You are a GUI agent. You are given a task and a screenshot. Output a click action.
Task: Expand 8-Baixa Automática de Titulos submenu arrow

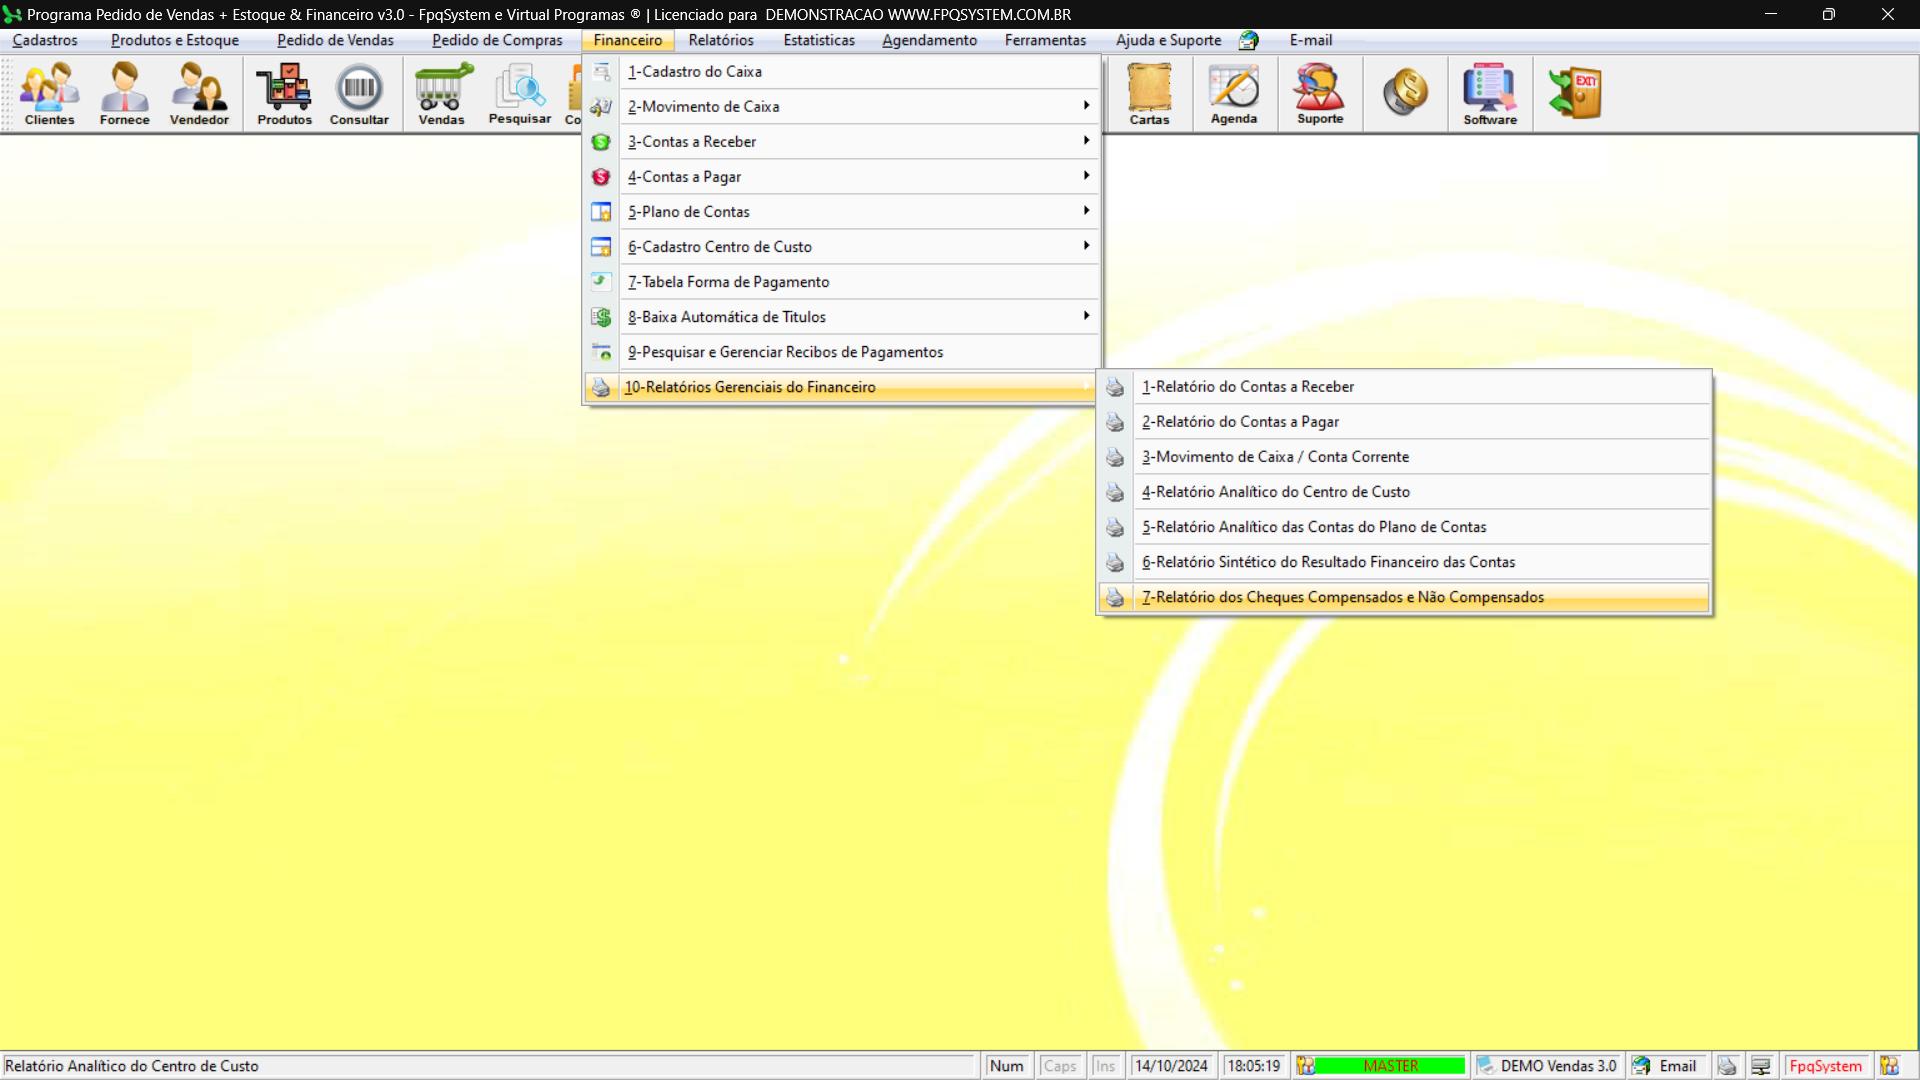tap(1086, 316)
